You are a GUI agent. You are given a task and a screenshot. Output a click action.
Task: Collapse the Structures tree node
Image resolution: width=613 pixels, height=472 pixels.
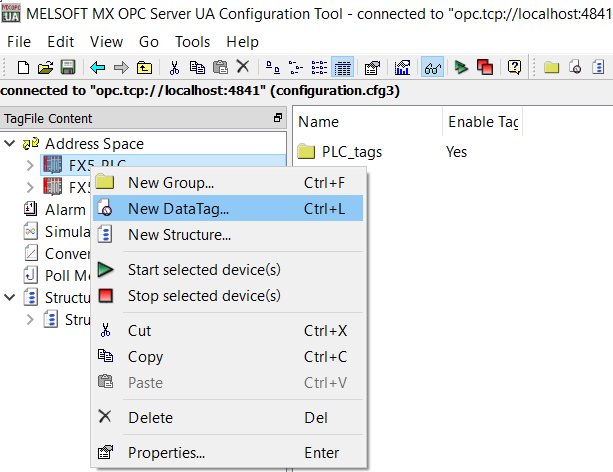point(9,297)
